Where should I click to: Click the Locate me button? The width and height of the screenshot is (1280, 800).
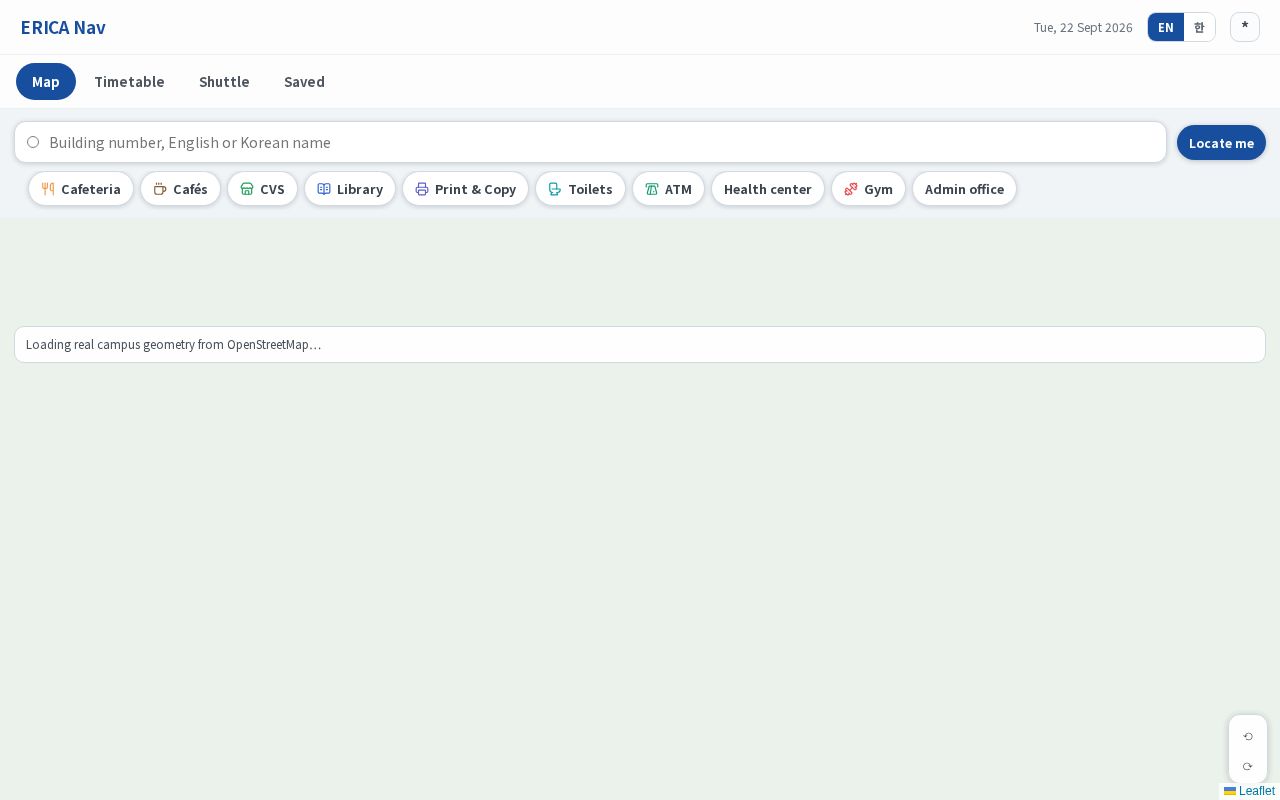click(1221, 143)
